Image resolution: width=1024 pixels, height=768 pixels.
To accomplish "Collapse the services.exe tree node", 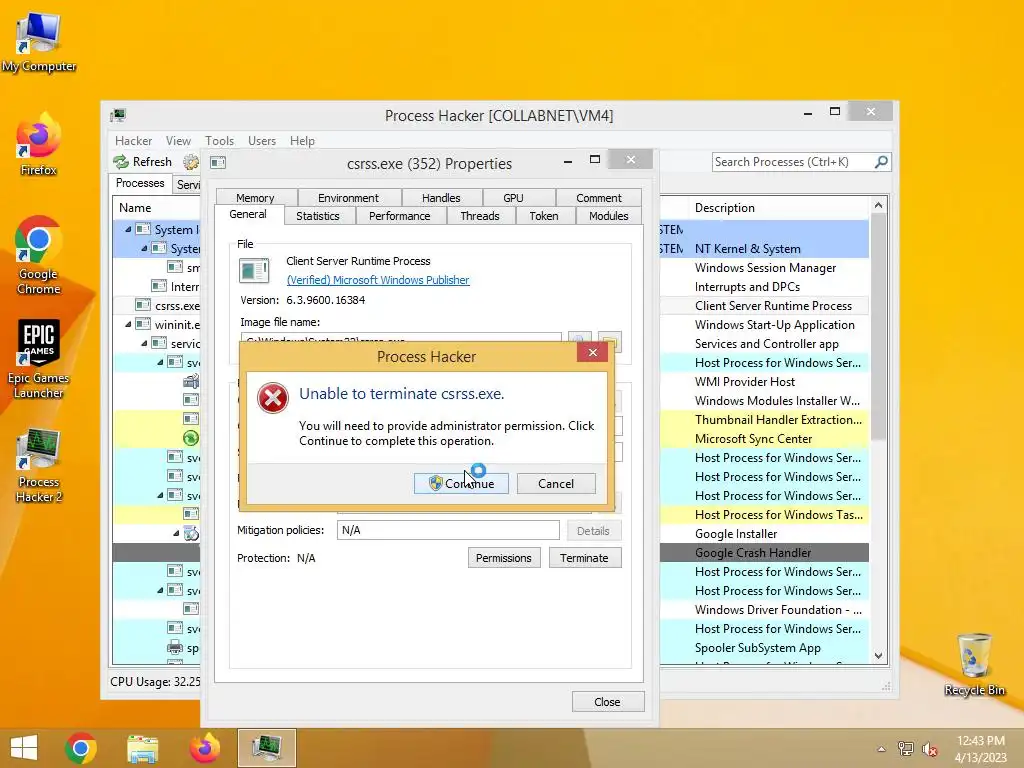I will [x=144, y=344].
